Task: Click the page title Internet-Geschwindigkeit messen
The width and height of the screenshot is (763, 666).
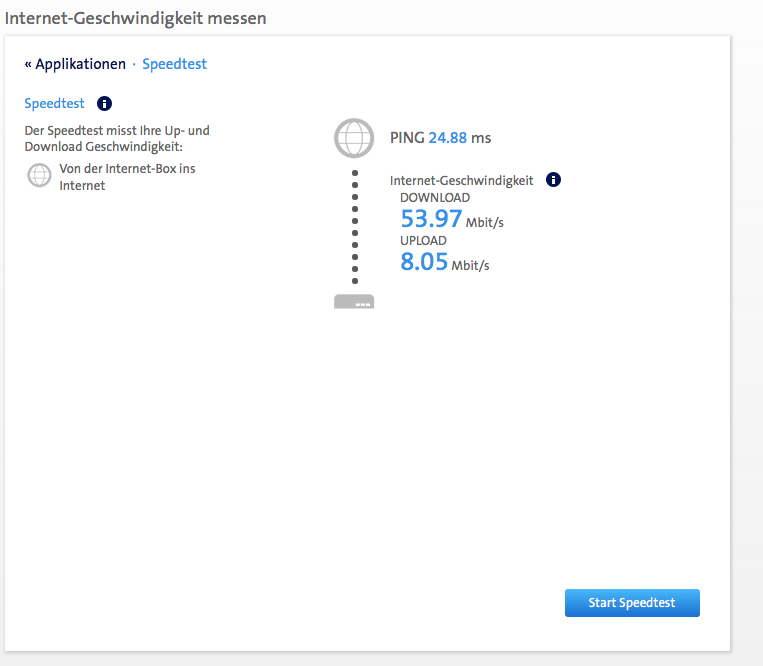Action: pyautogui.click(x=136, y=18)
